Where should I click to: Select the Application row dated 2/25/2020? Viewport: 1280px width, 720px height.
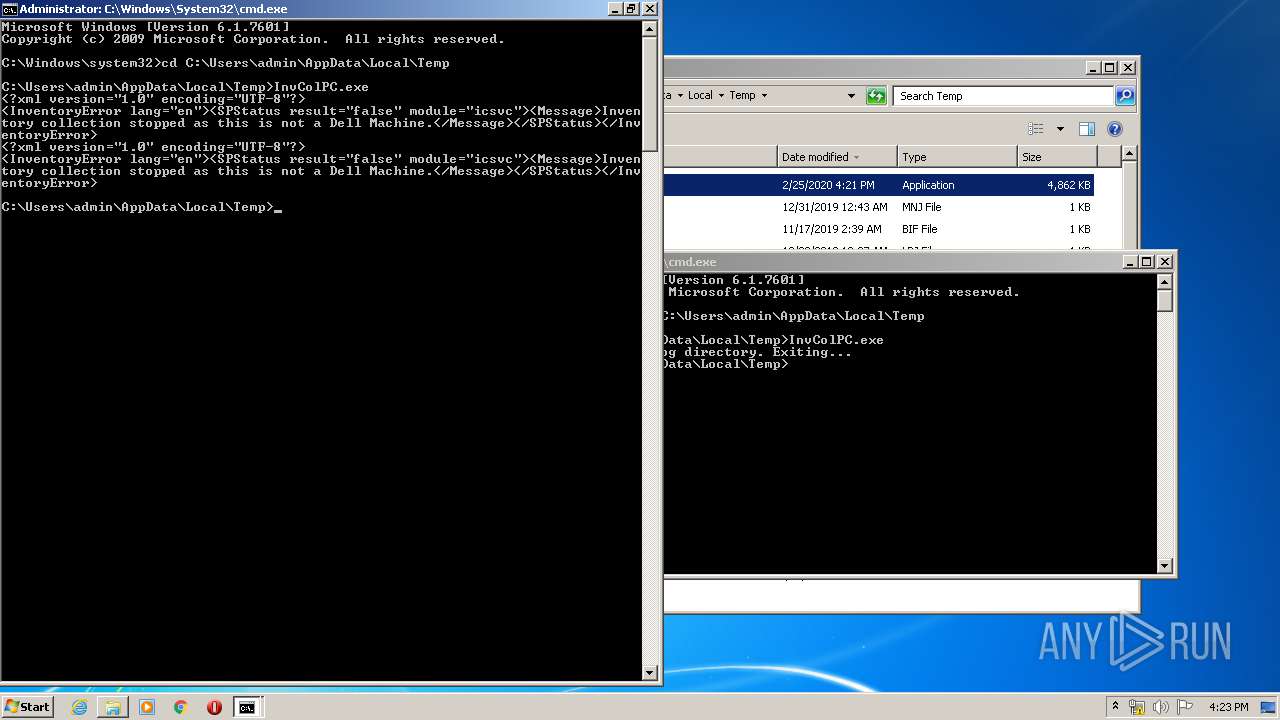[x=879, y=185]
